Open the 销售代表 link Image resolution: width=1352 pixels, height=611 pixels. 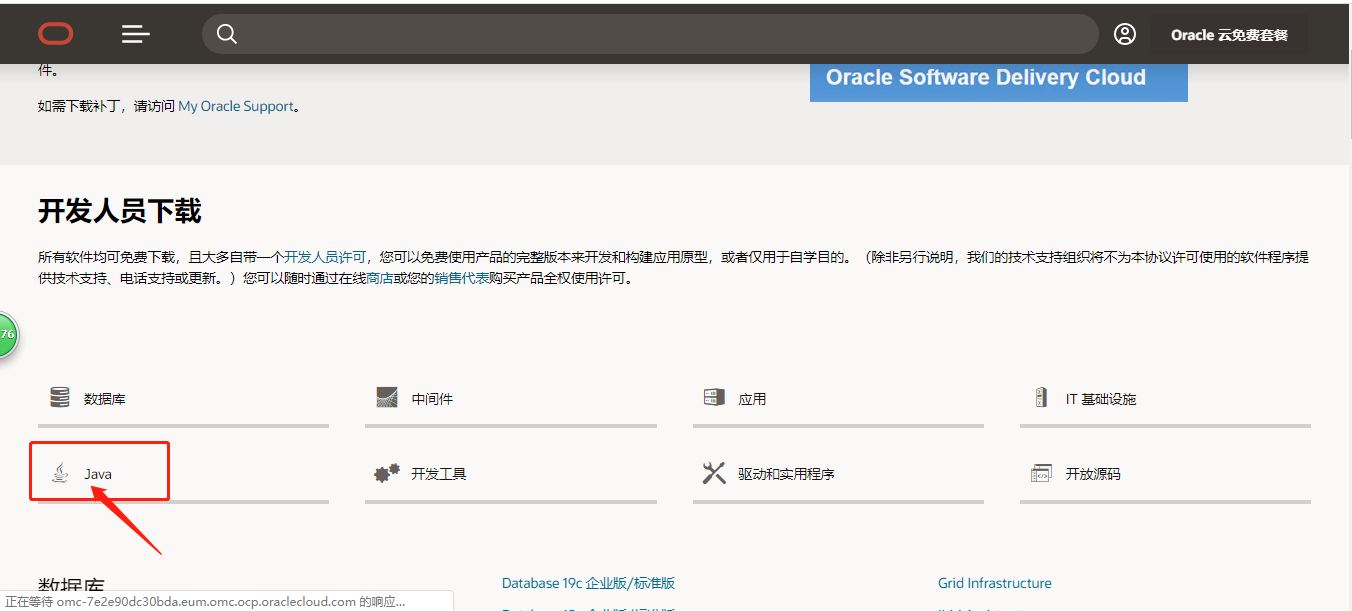462,279
